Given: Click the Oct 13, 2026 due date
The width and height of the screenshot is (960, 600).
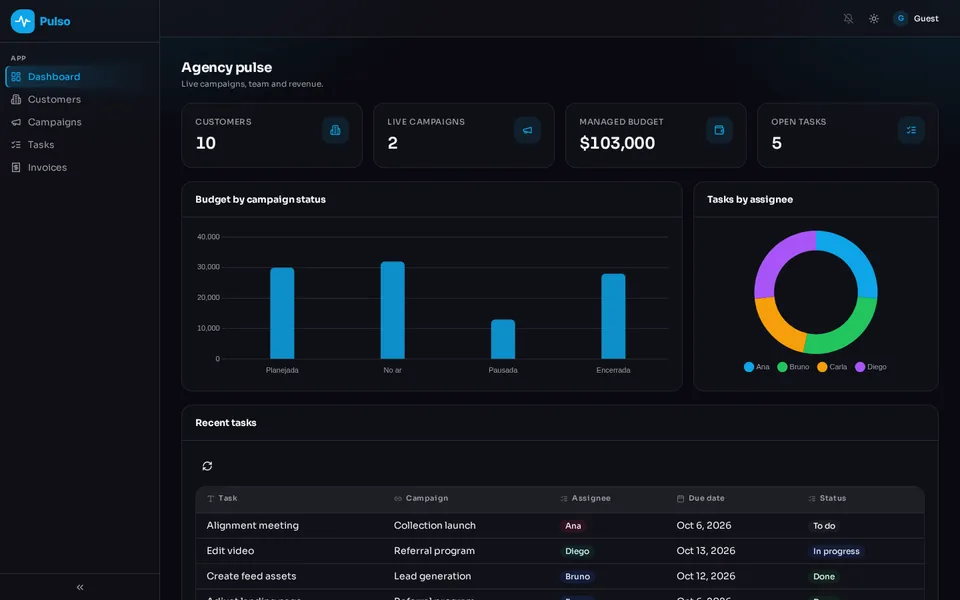Looking at the screenshot, I should click(x=705, y=550).
